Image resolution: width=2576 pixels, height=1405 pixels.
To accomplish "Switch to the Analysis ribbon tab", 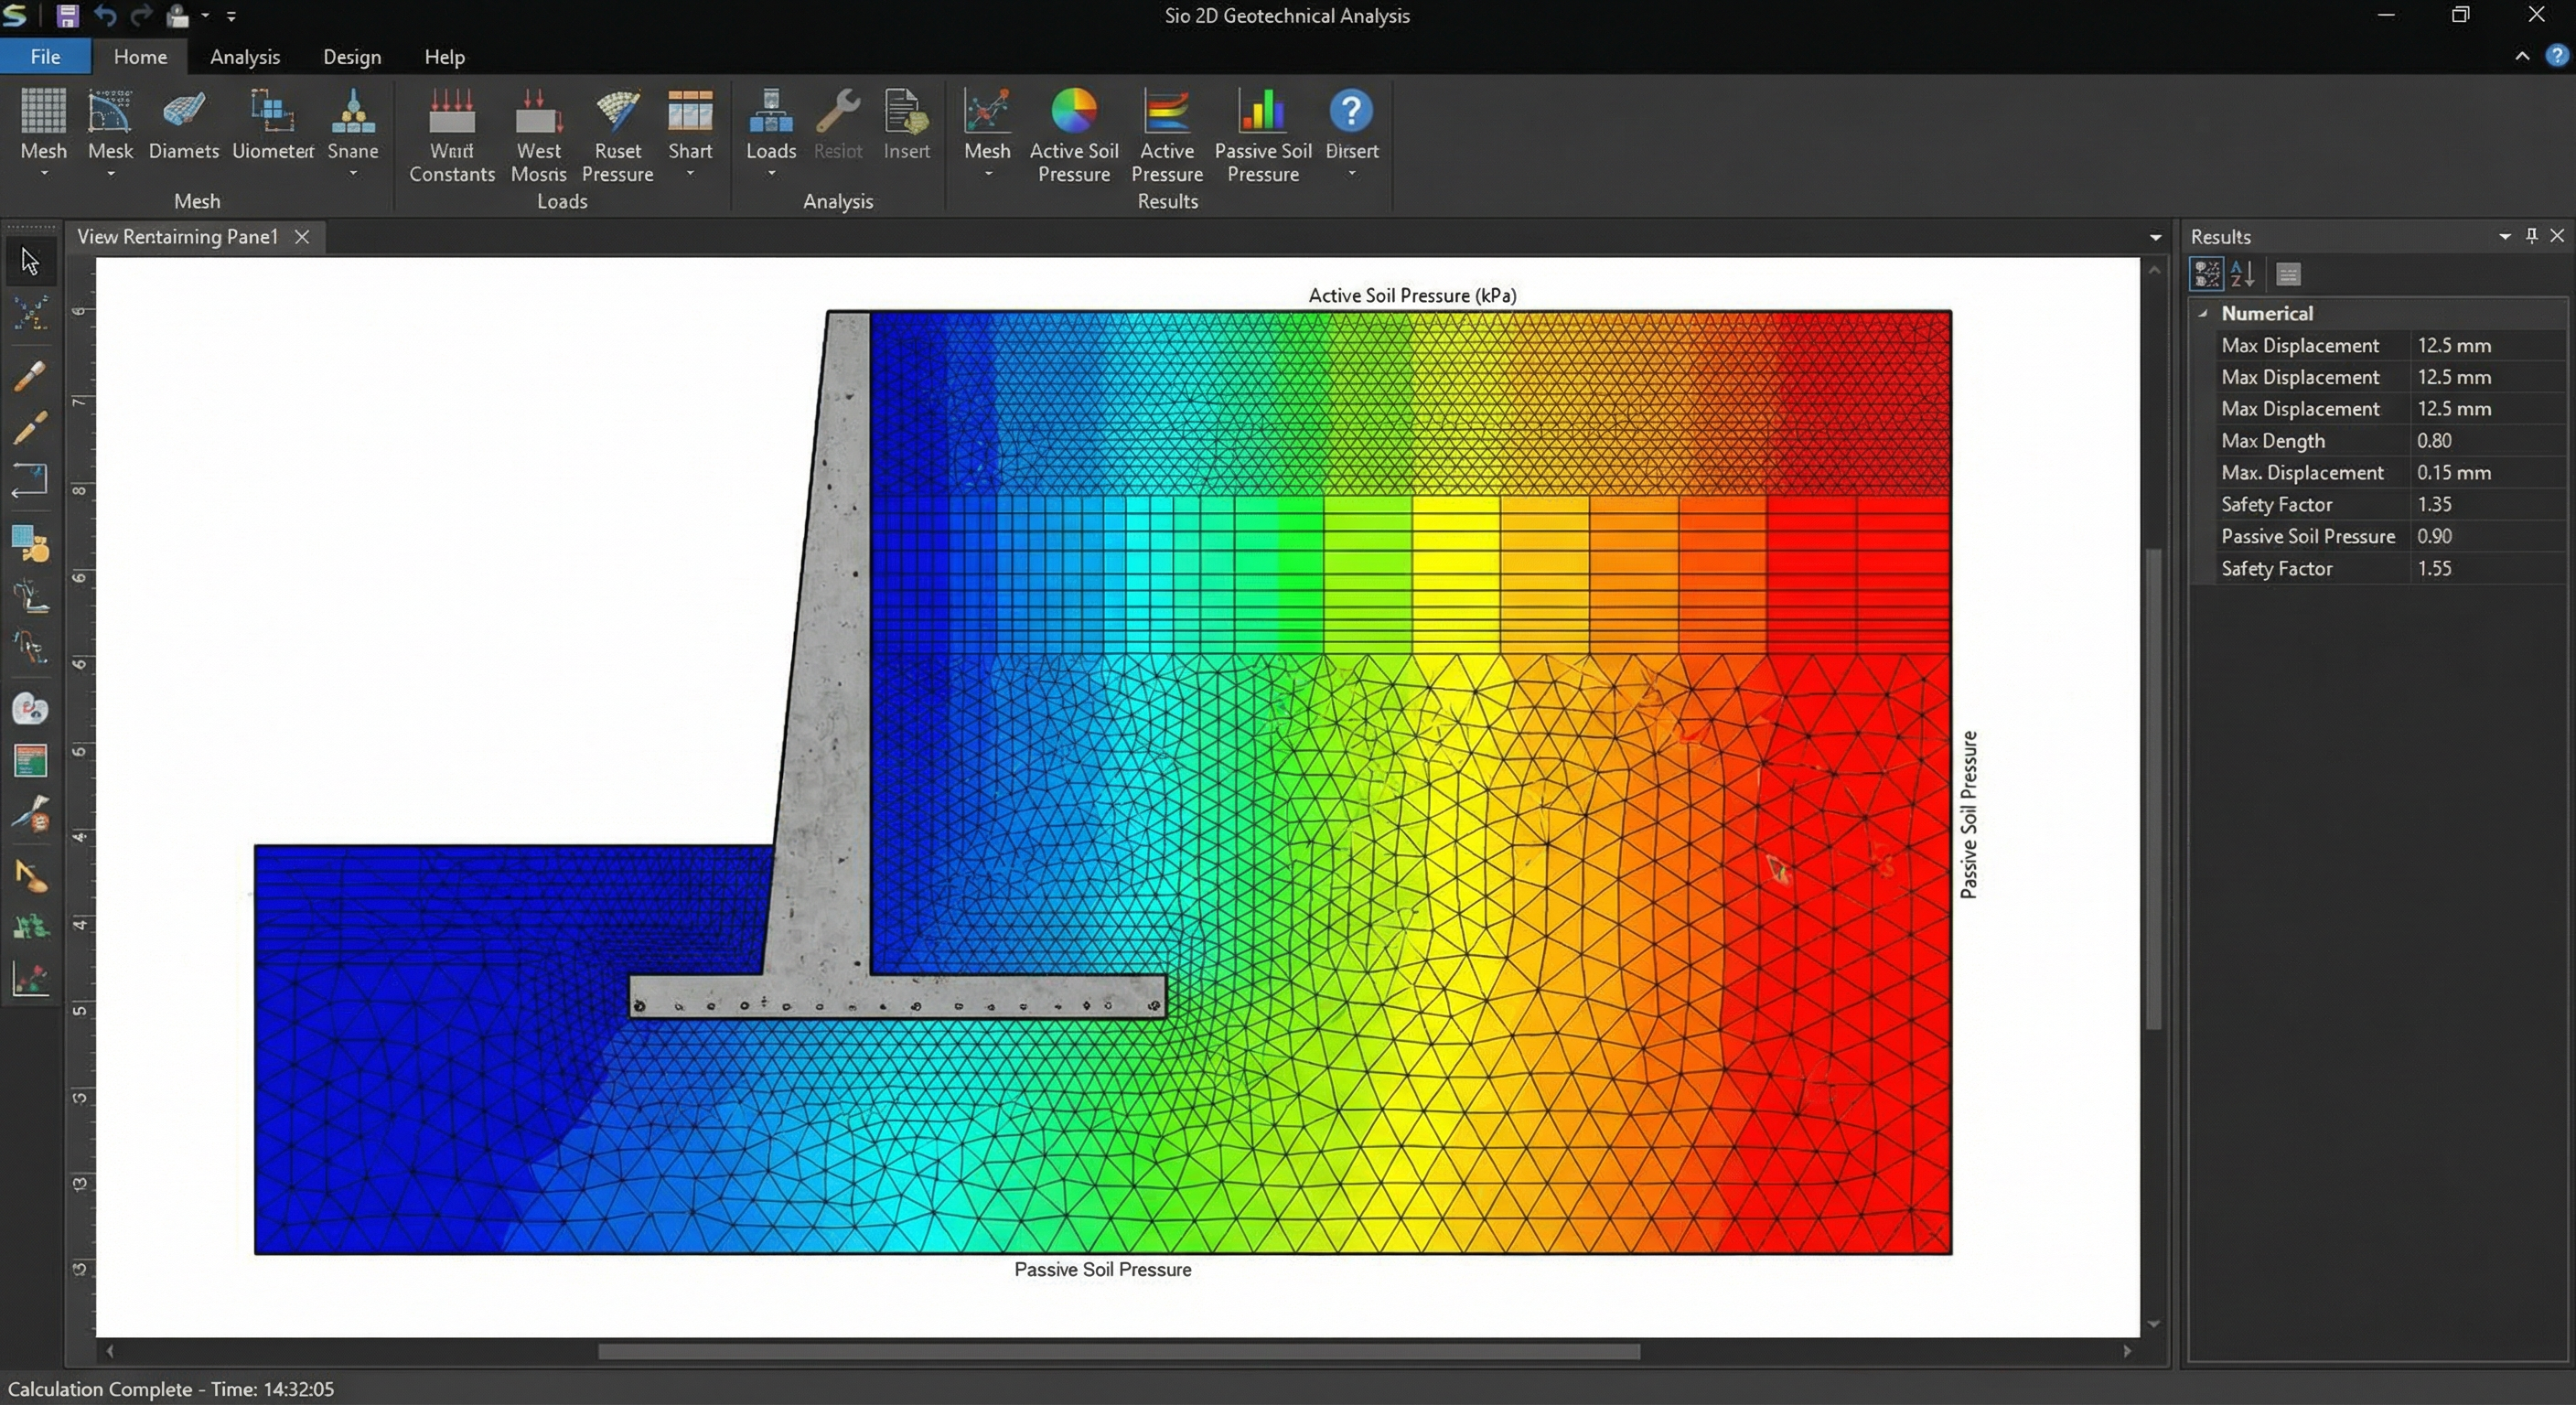I will pos(245,57).
